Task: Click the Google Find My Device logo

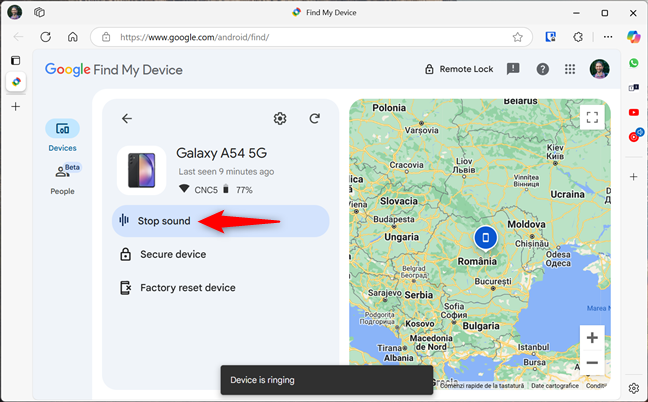Action: pos(114,69)
